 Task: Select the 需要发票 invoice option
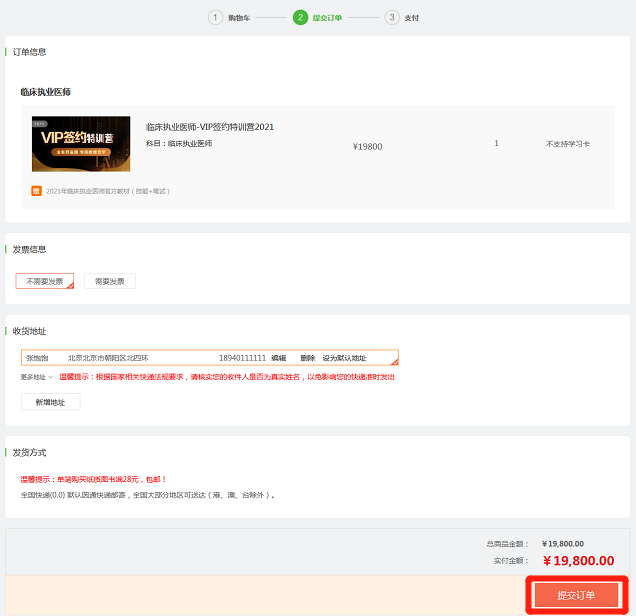(x=109, y=281)
